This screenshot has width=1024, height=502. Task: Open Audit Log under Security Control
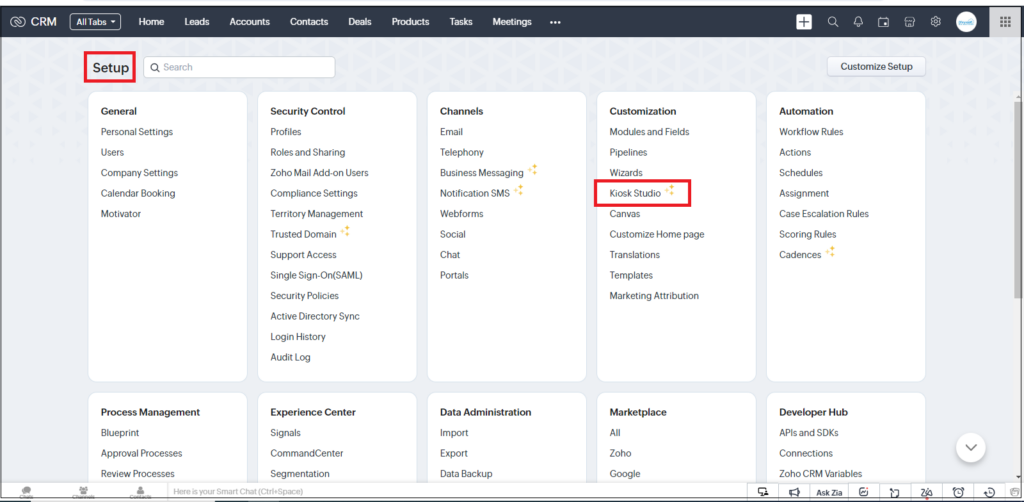(290, 357)
